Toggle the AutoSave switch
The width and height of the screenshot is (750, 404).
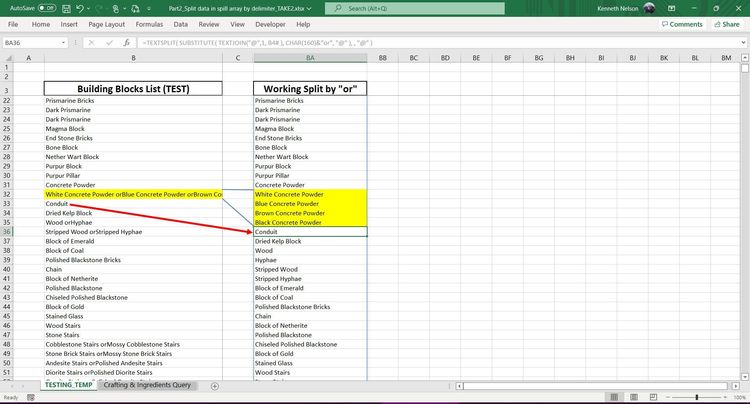[47, 8]
